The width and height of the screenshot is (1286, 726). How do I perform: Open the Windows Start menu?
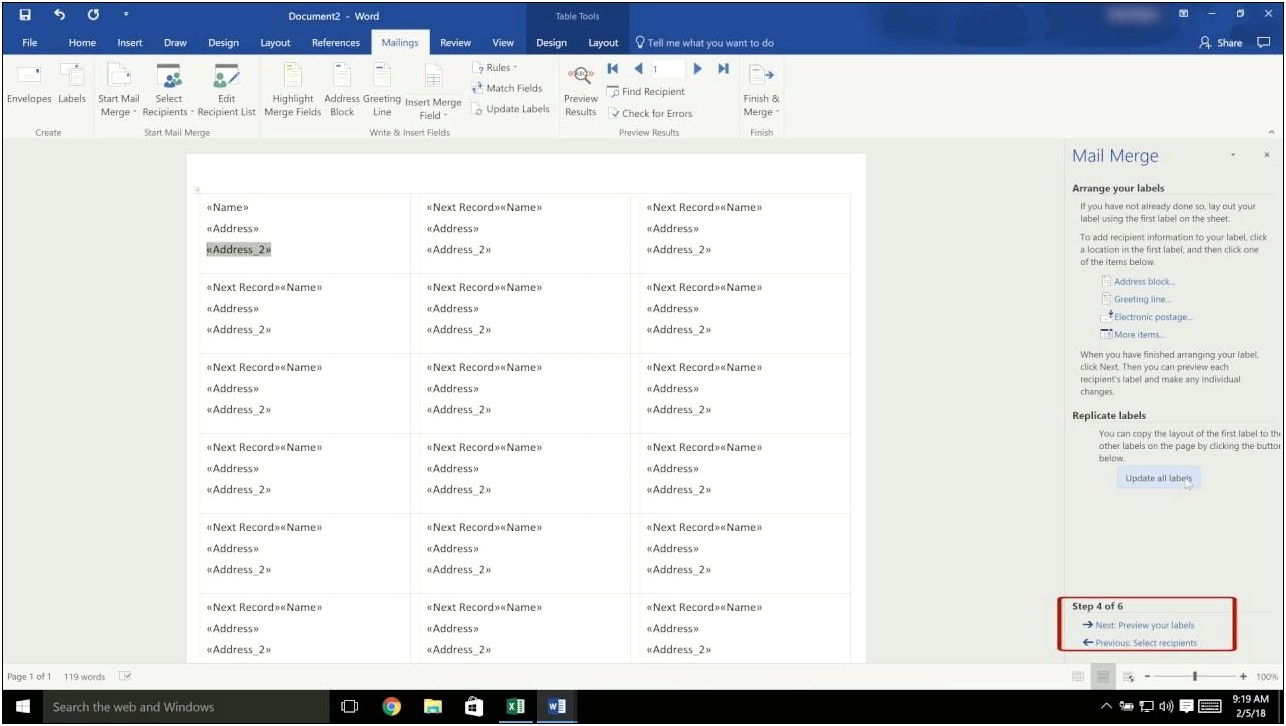click(x=23, y=706)
